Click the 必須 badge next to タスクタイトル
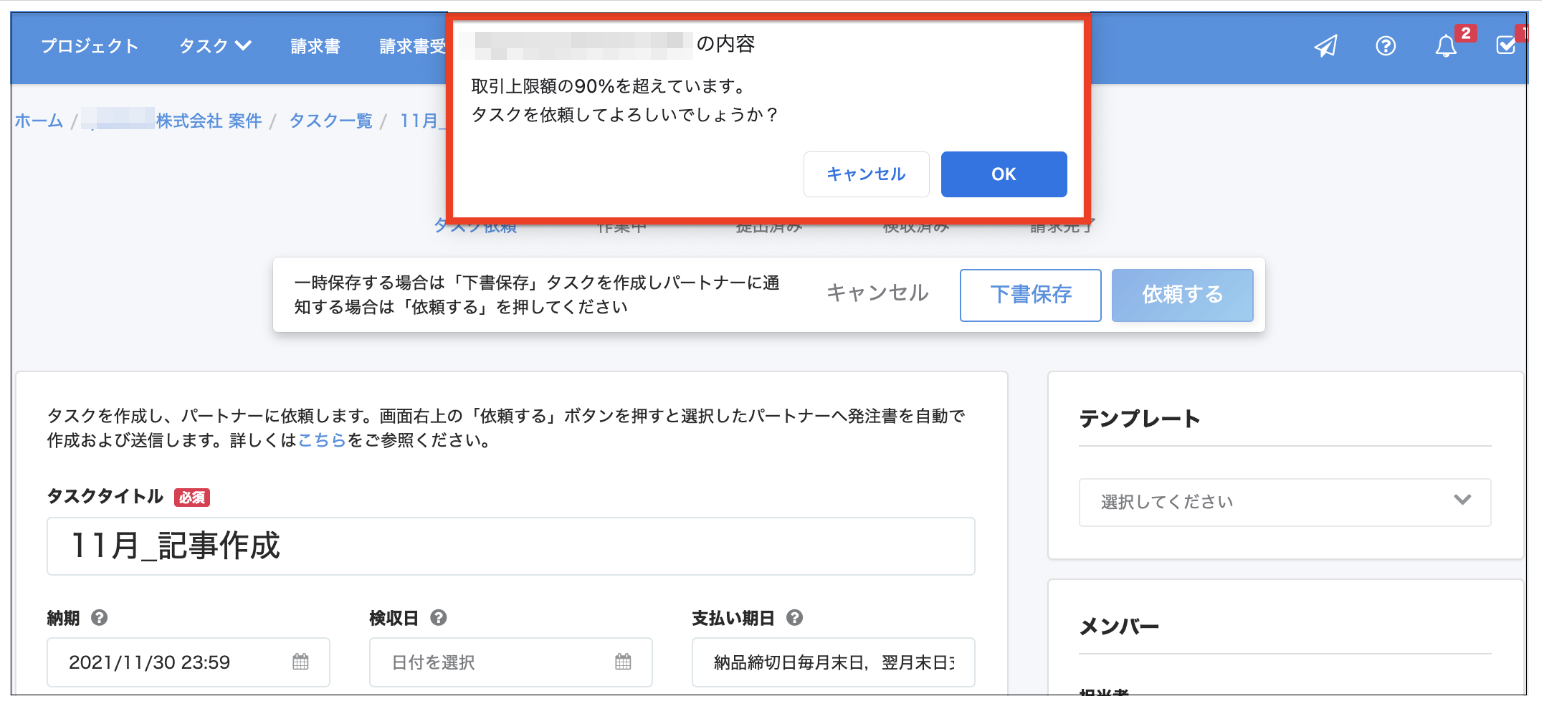The height and width of the screenshot is (709, 1542). point(192,497)
